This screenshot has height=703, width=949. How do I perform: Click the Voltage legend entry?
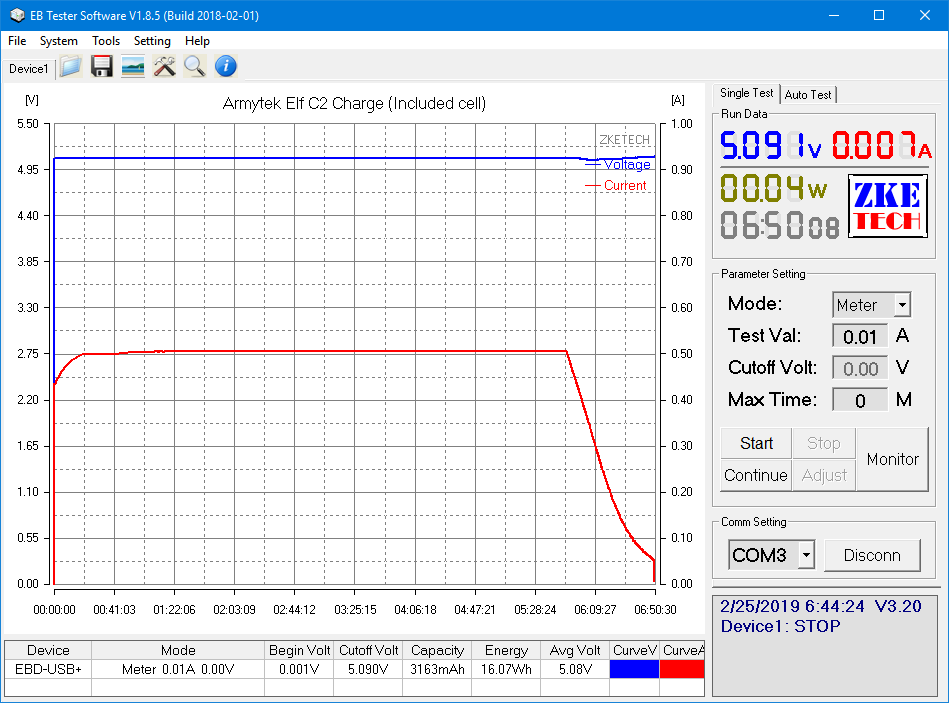[x=617, y=165]
